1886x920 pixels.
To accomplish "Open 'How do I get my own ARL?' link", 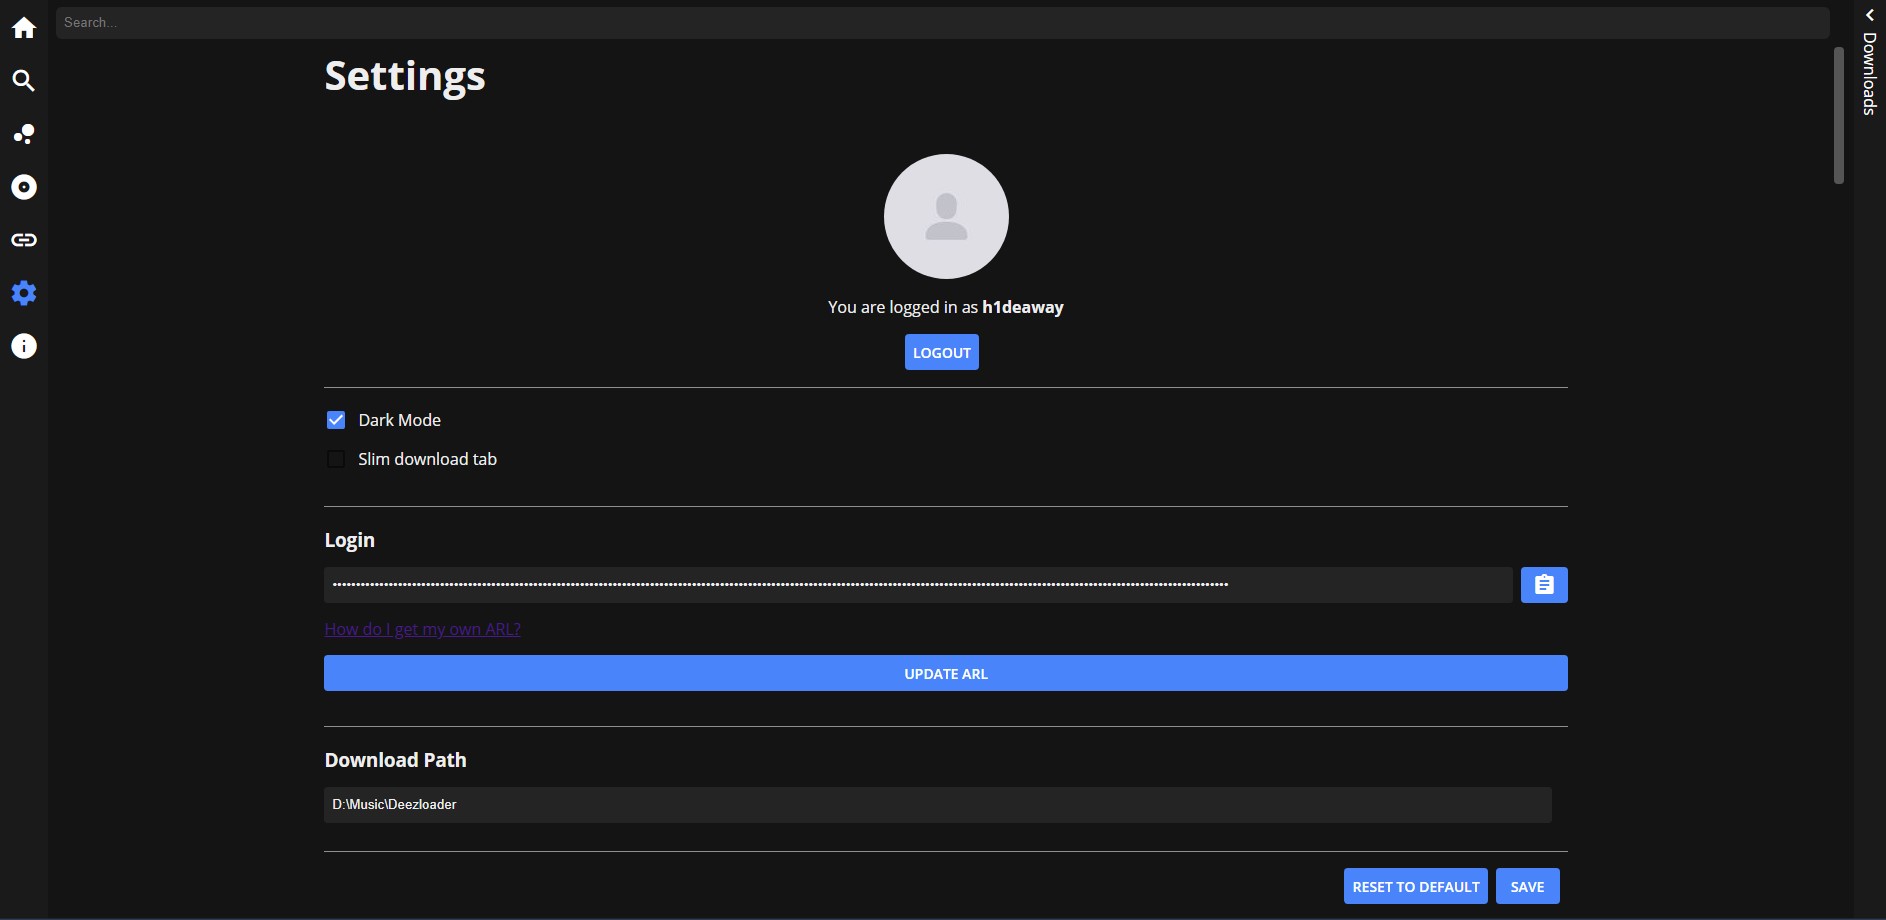I will point(422,629).
